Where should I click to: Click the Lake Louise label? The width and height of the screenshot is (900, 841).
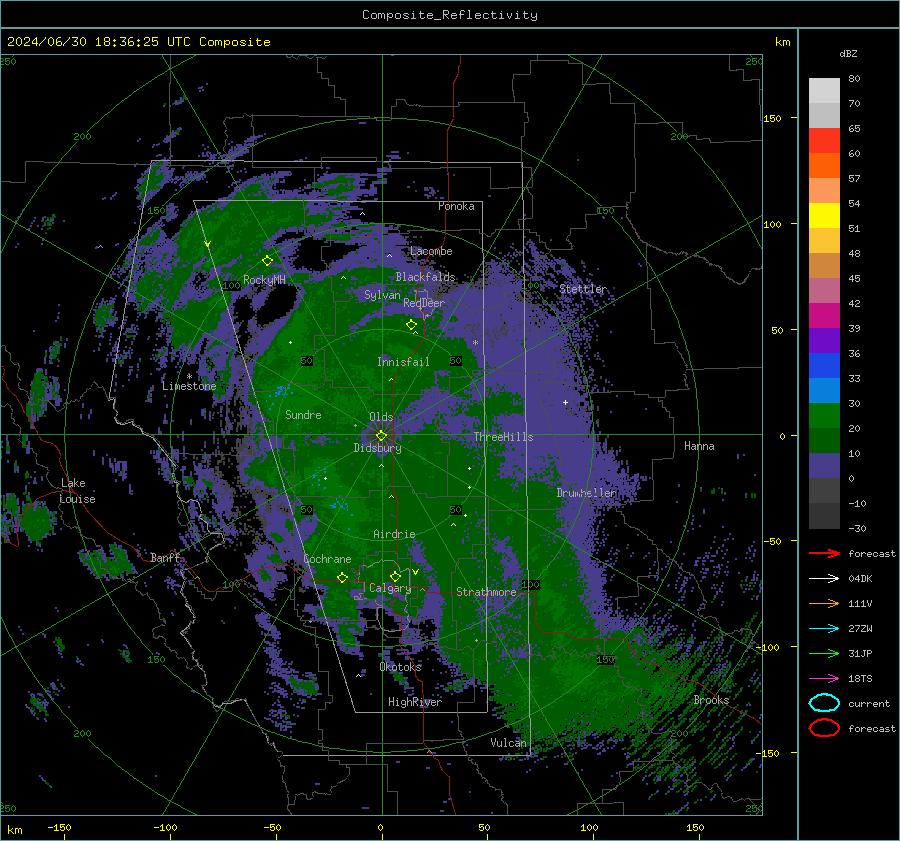77,491
